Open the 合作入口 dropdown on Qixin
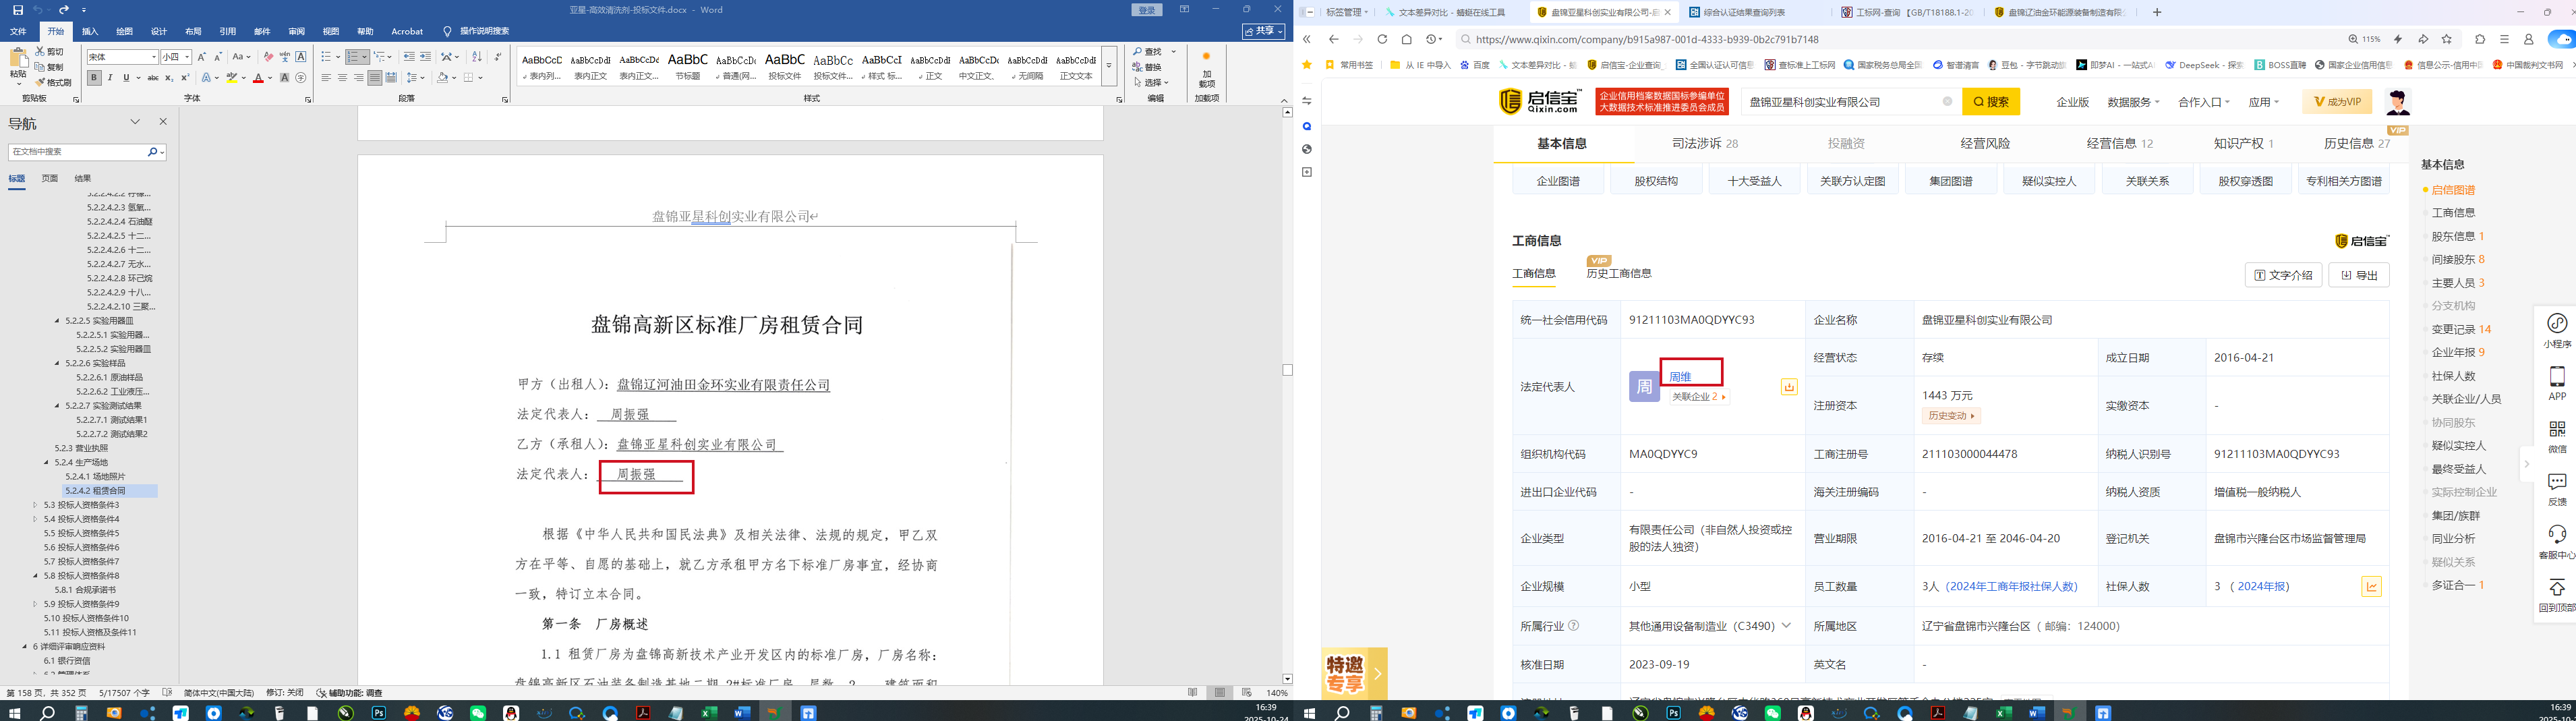Image resolution: width=2576 pixels, height=721 pixels. (x=2204, y=102)
